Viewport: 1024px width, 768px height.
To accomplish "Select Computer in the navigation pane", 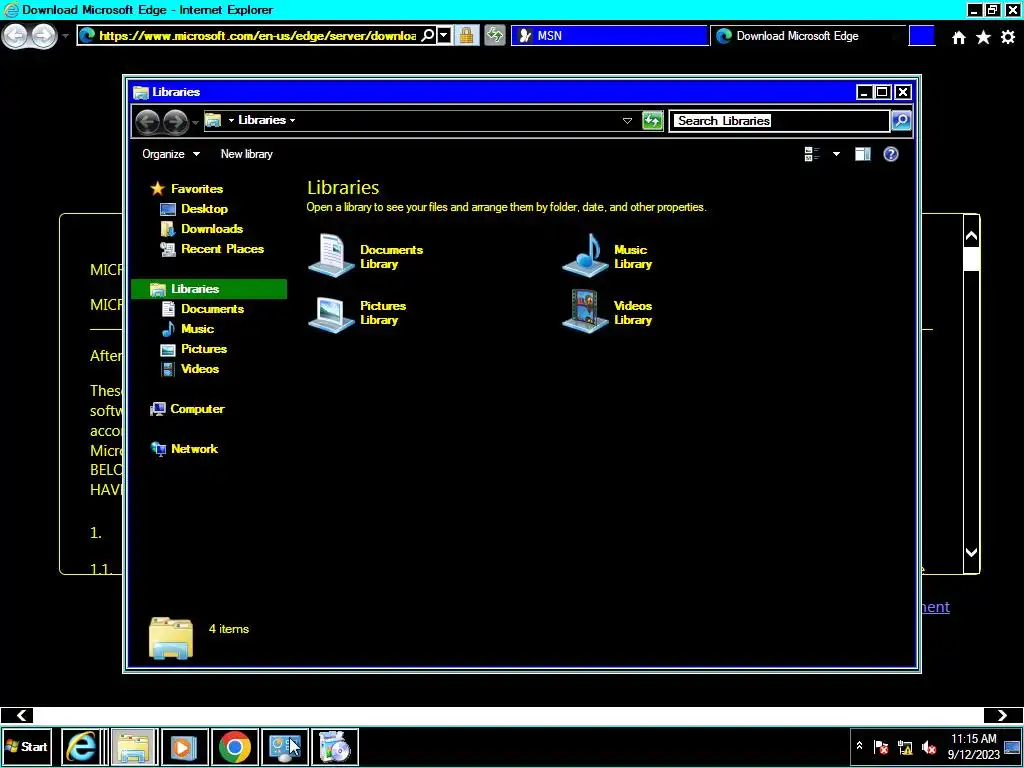I will click(x=197, y=409).
